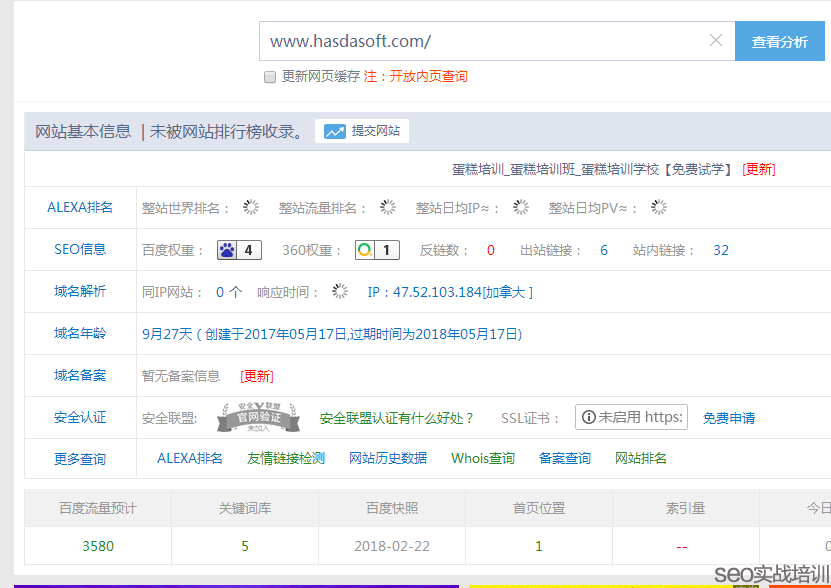This screenshot has height=588, width=831.
Task: Click inside the website URL input field
Action: (450, 41)
